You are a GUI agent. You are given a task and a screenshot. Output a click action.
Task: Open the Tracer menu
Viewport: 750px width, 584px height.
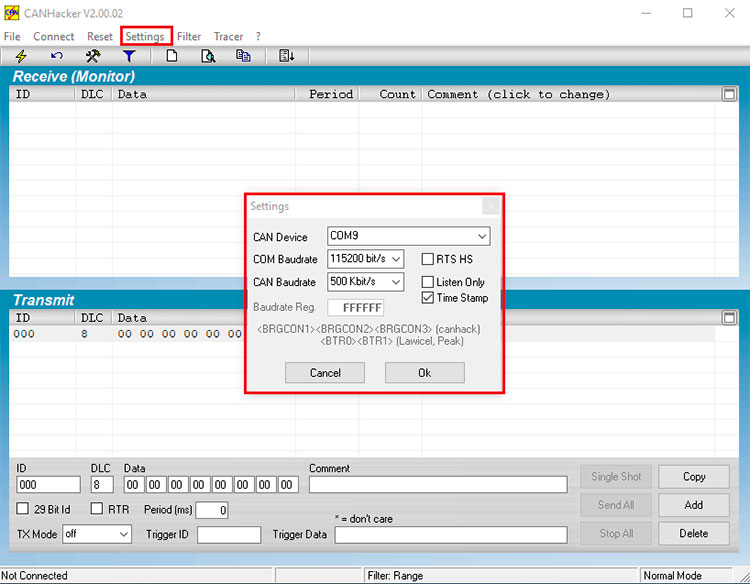click(x=228, y=36)
